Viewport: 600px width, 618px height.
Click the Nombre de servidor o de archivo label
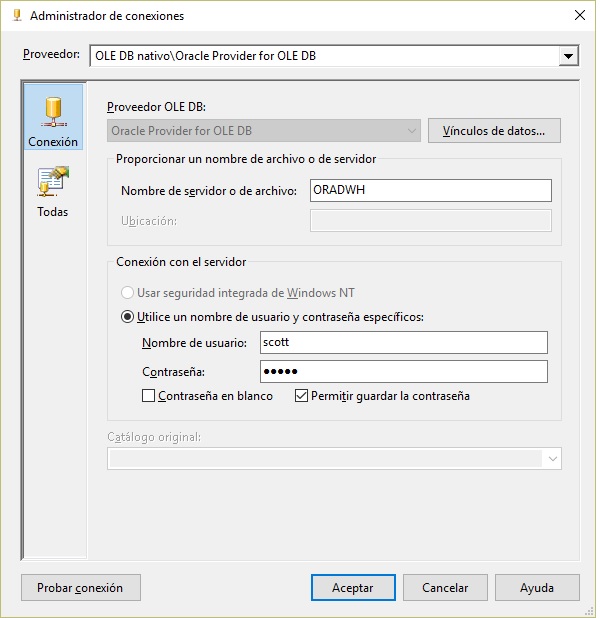[209, 191]
